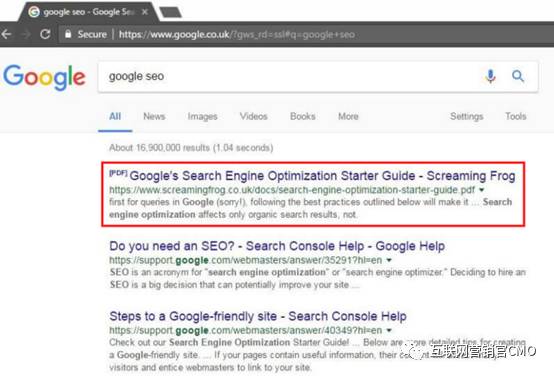Start voice search with the microphone icon
This screenshot has height=376, width=554.
(490, 76)
